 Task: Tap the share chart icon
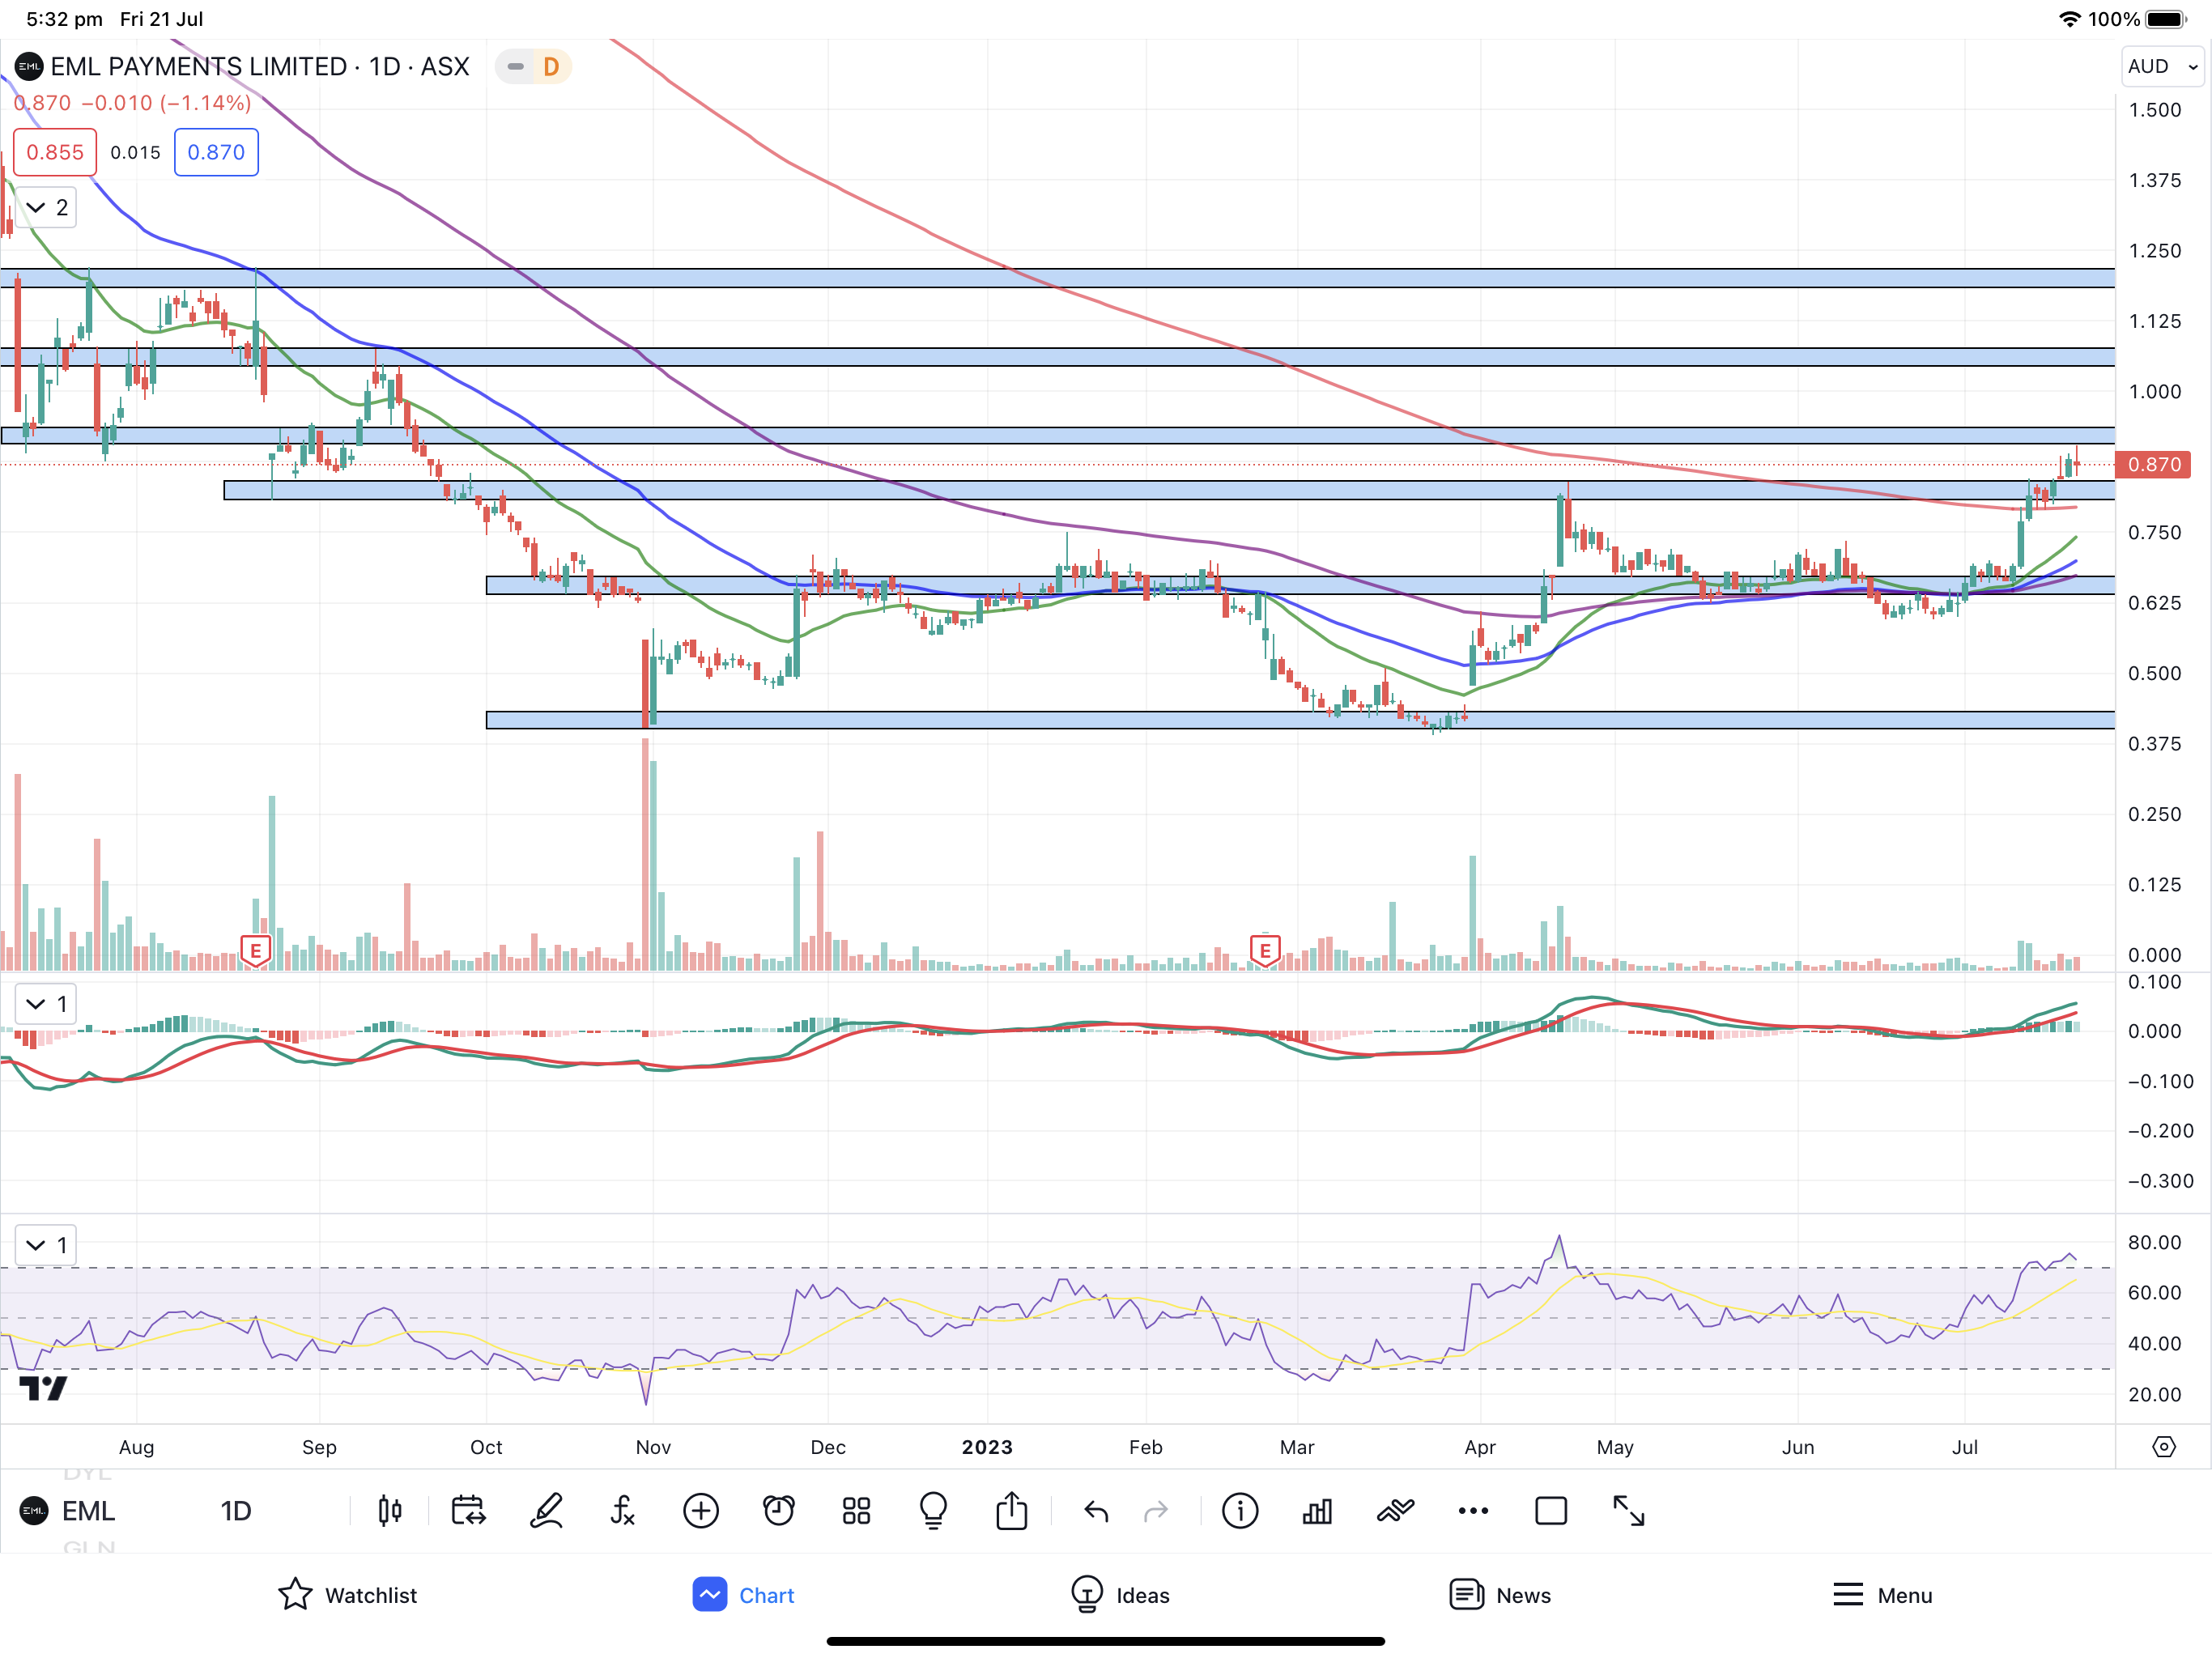point(1012,1511)
